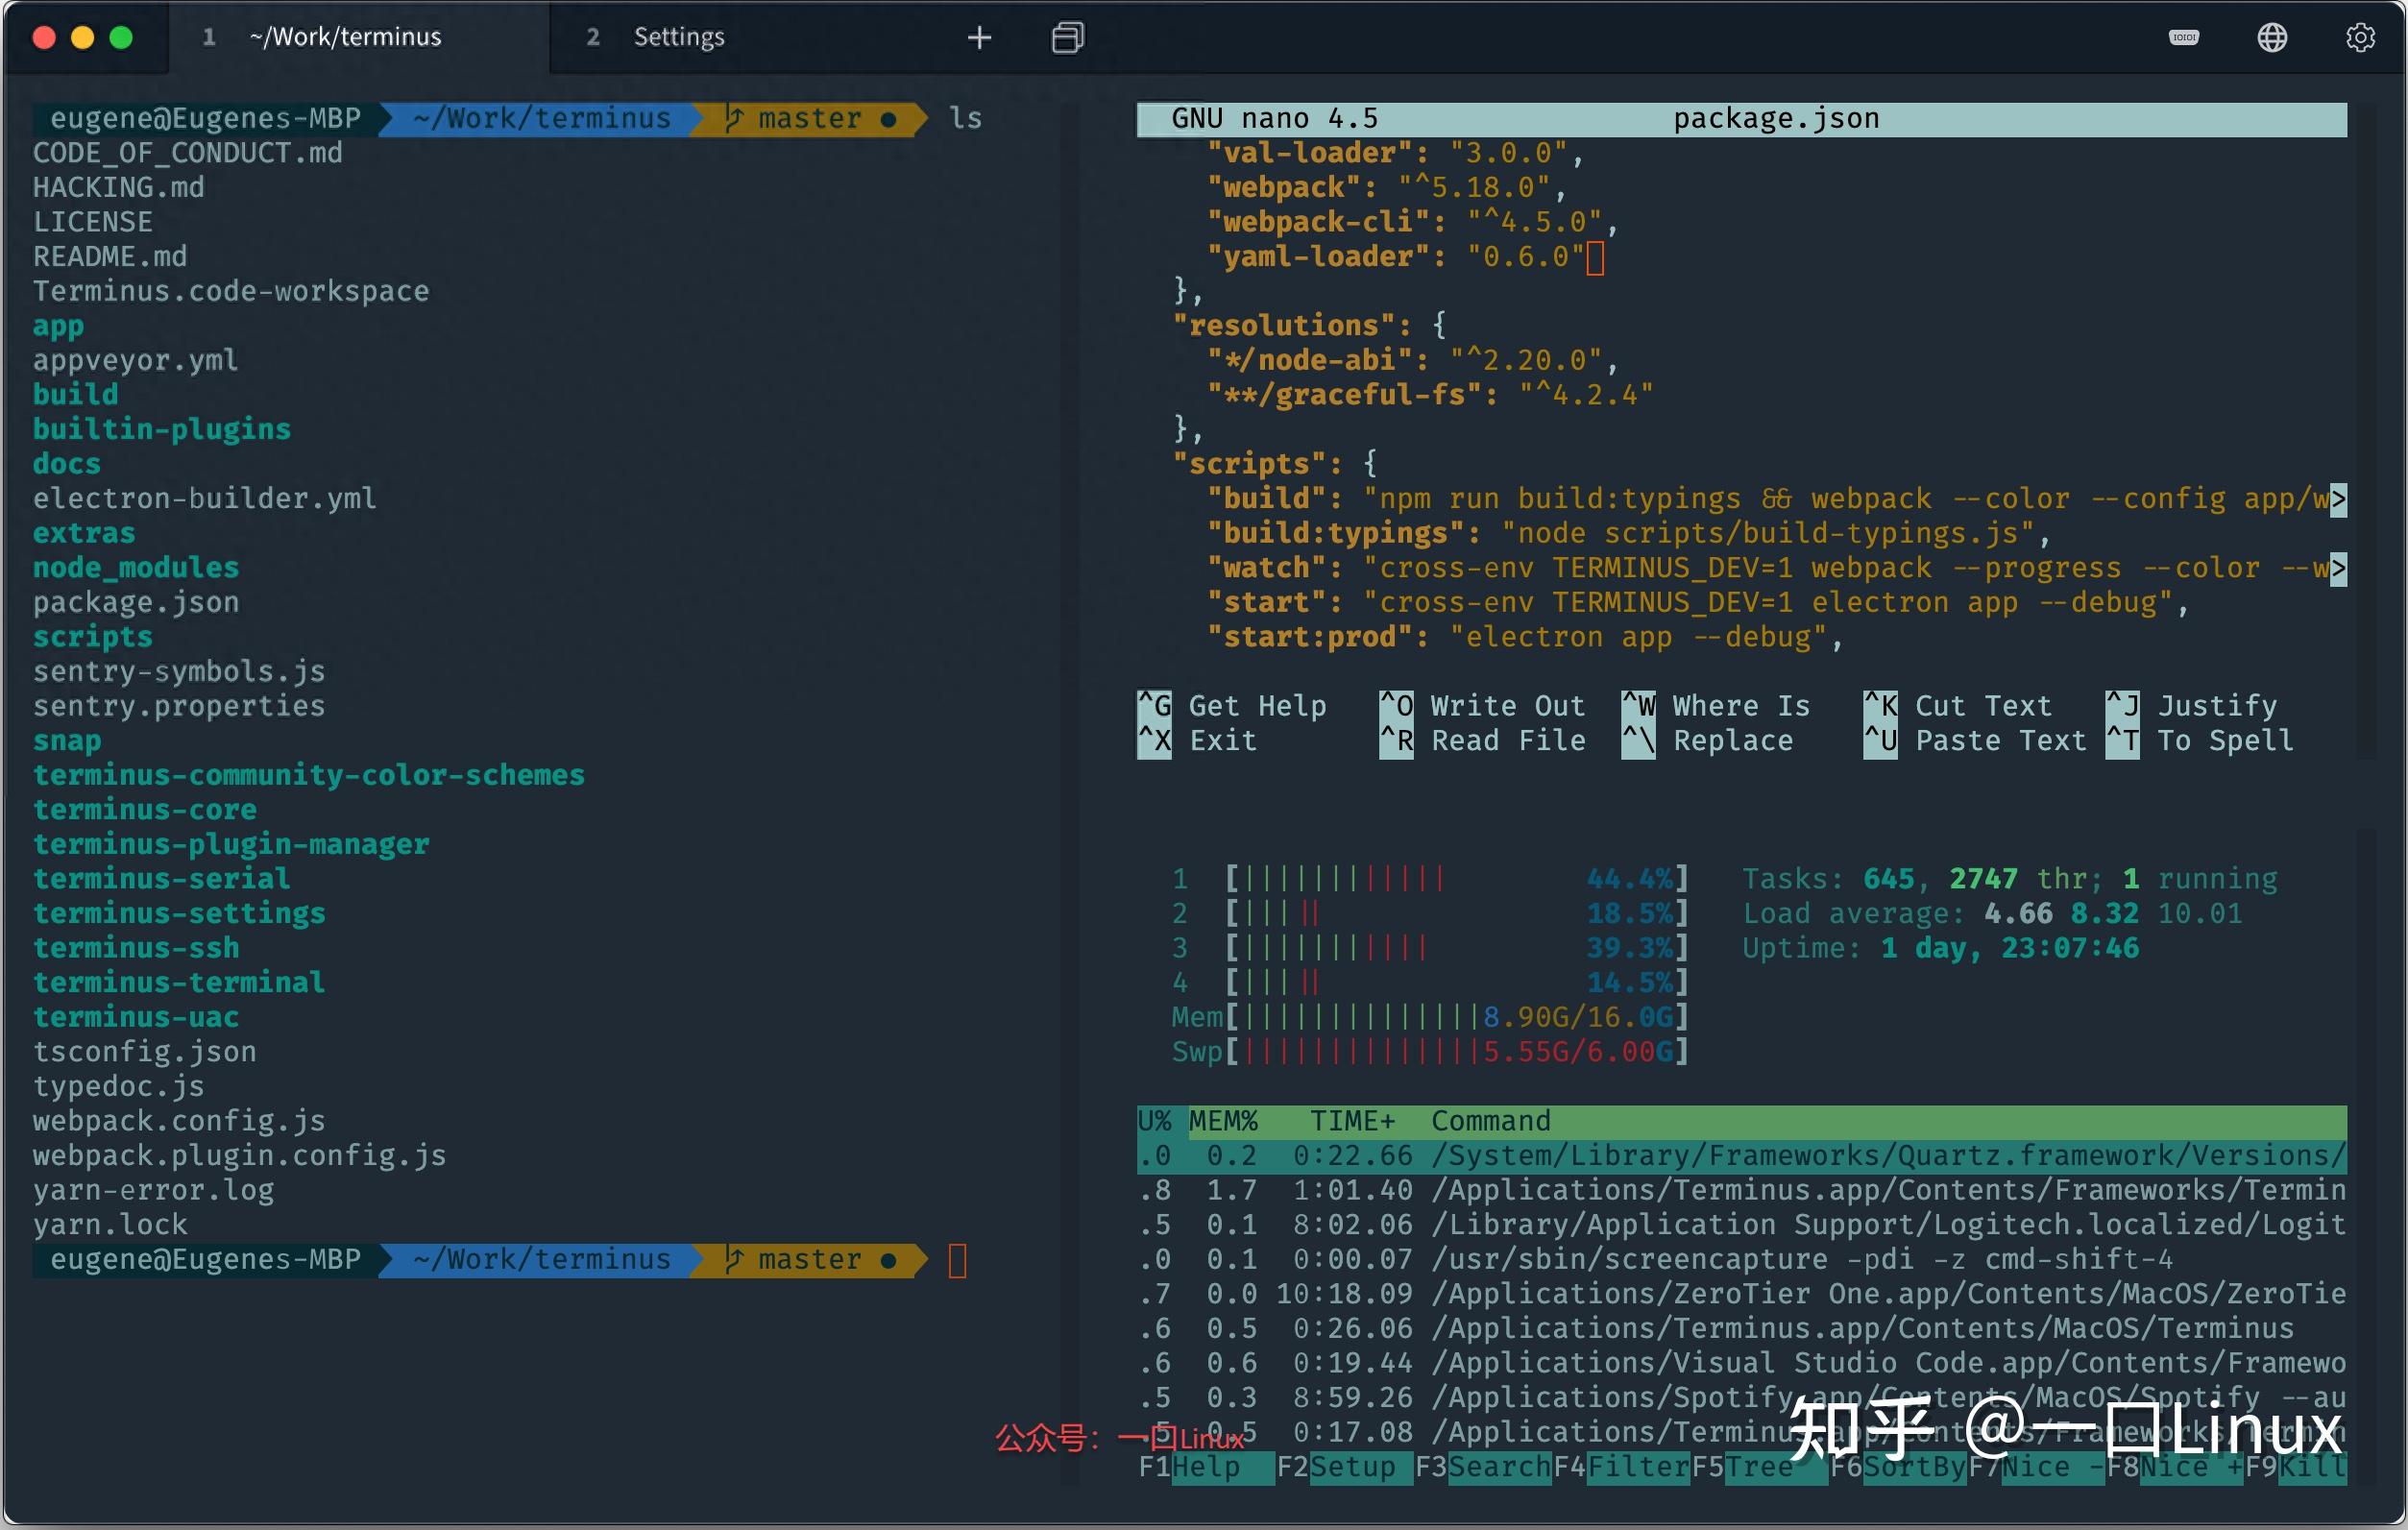Click tsconfig.json in ls output
Screen dimensions: 2408x1530
coord(145,1052)
